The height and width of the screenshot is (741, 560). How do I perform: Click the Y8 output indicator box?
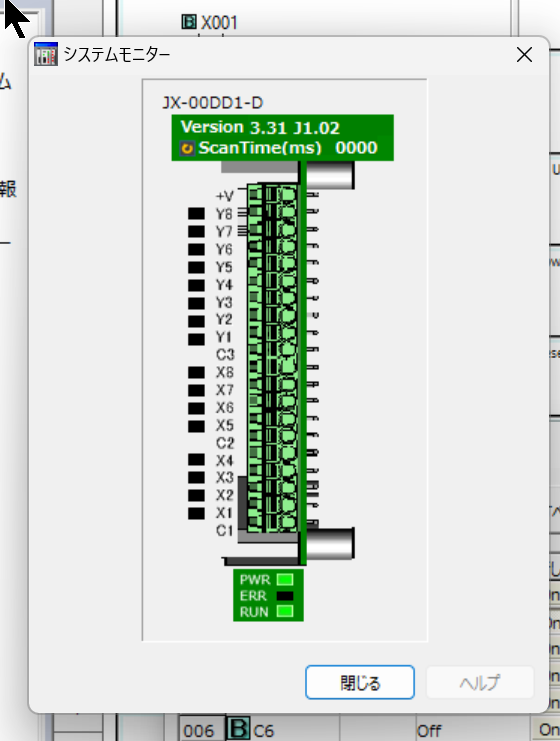pyautogui.click(x=196, y=214)
